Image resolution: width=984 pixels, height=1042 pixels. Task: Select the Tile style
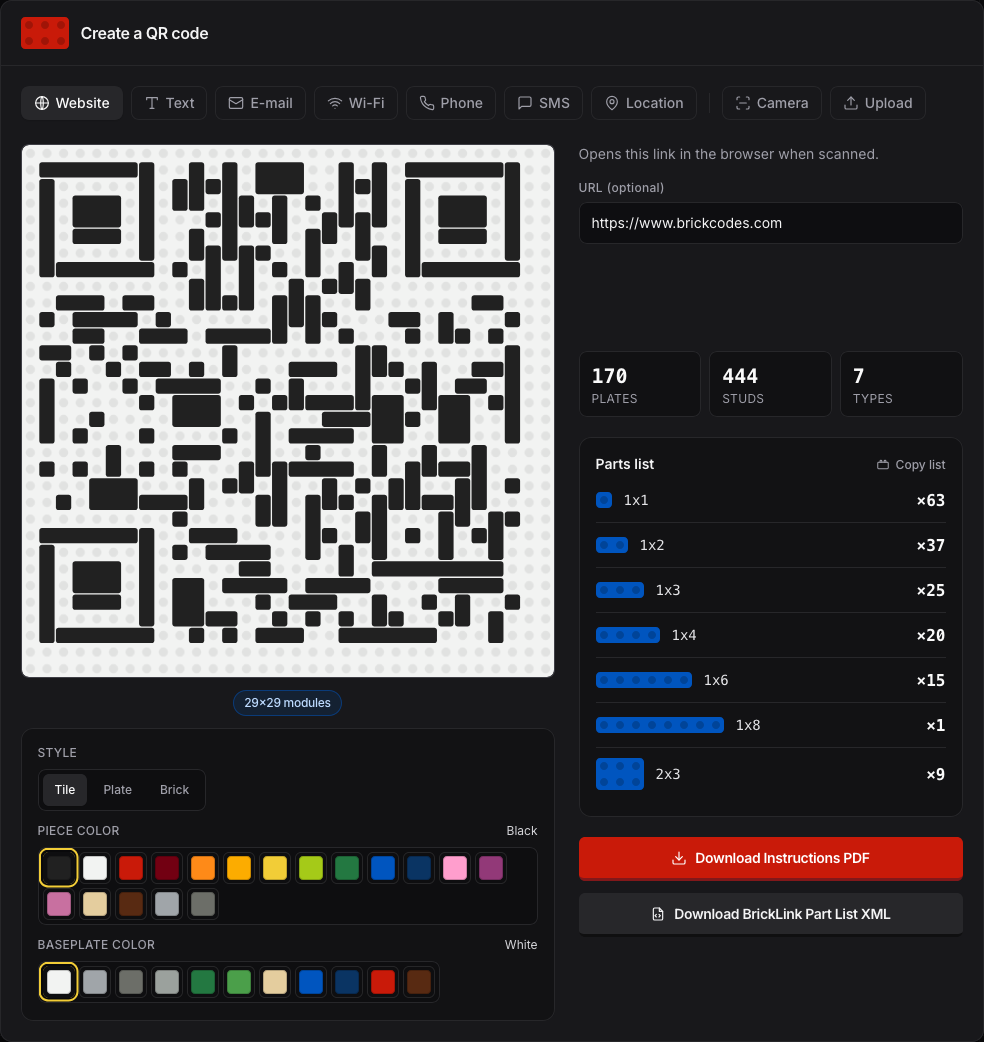[65, 789]
